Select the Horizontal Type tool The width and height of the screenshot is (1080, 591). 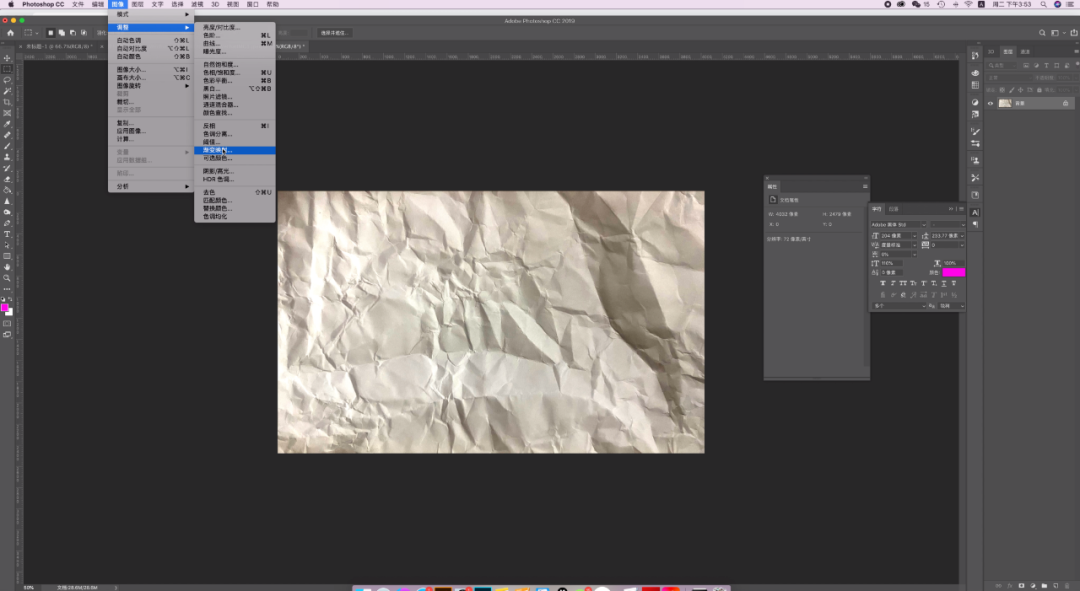point(7,234)
